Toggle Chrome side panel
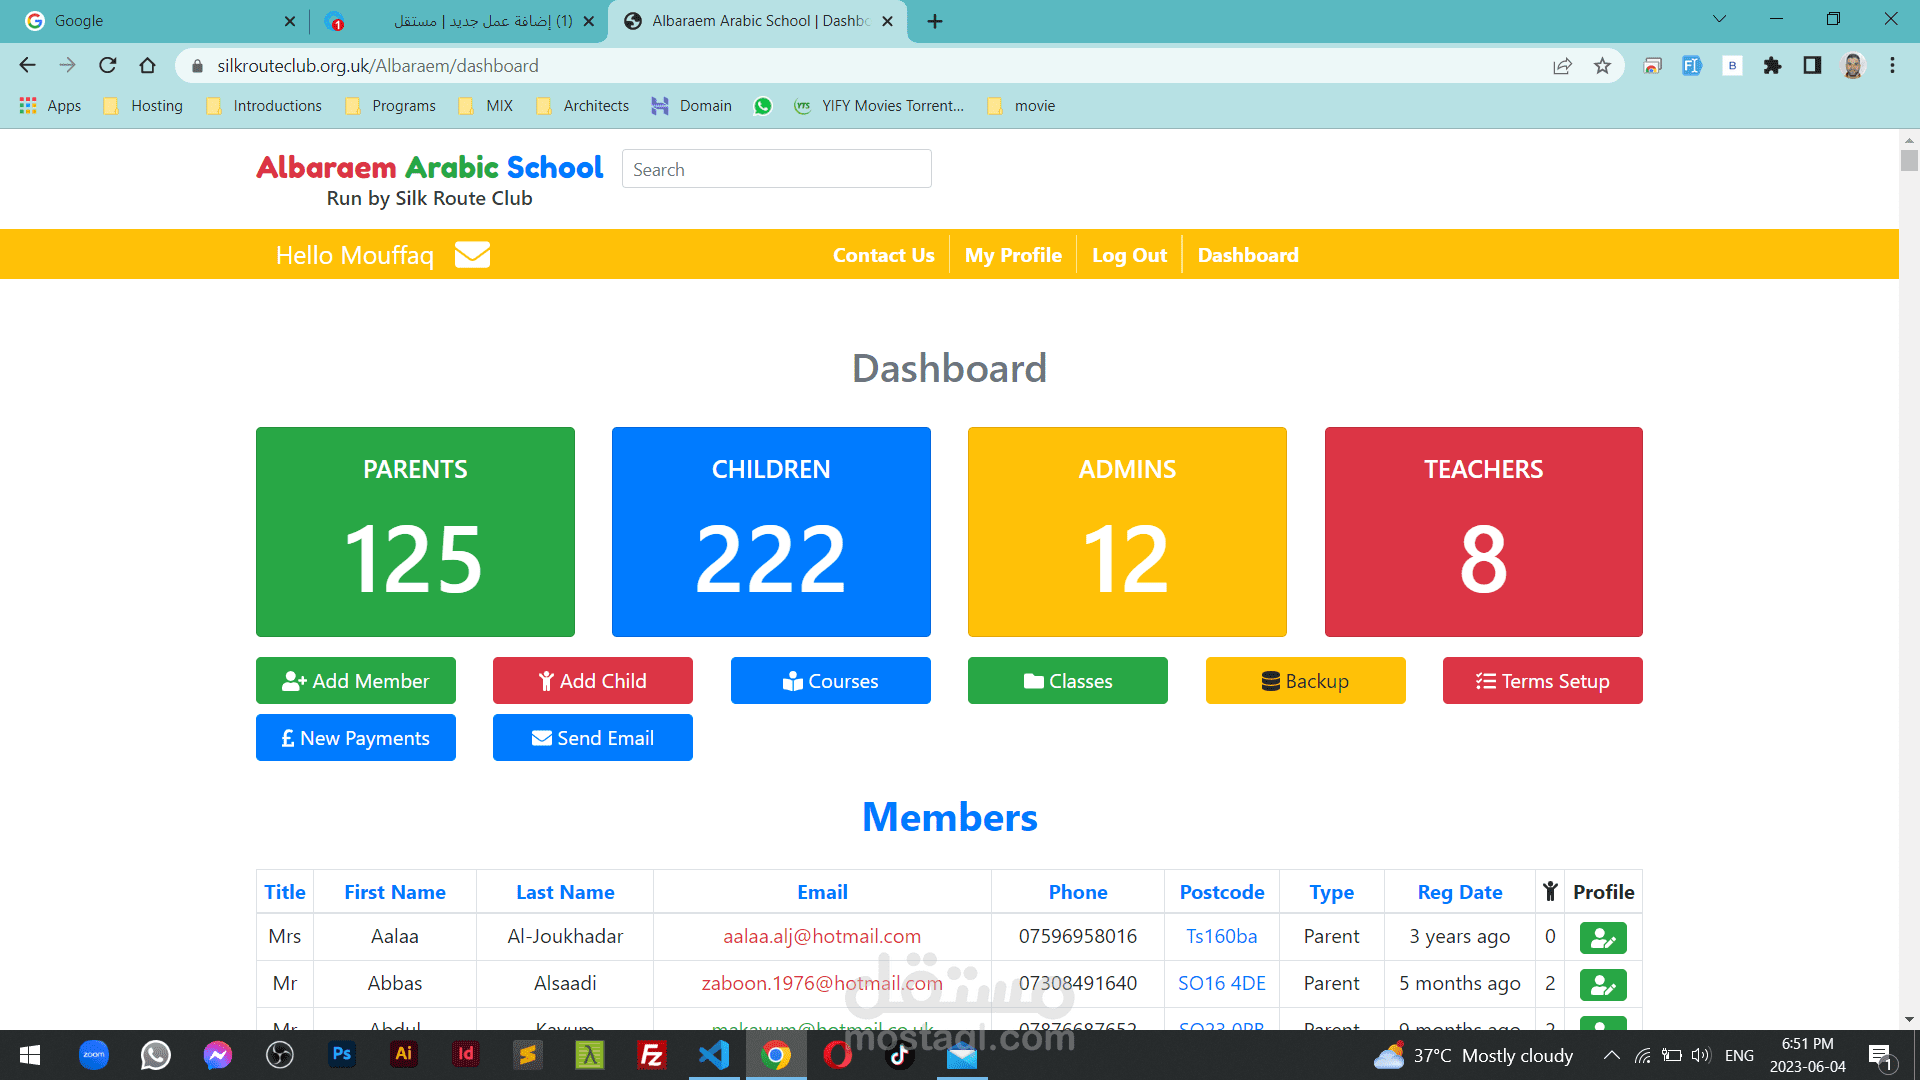The width and height of the screenshot is (1920, 1080). pyautogui.click(x=1812, y=66)
